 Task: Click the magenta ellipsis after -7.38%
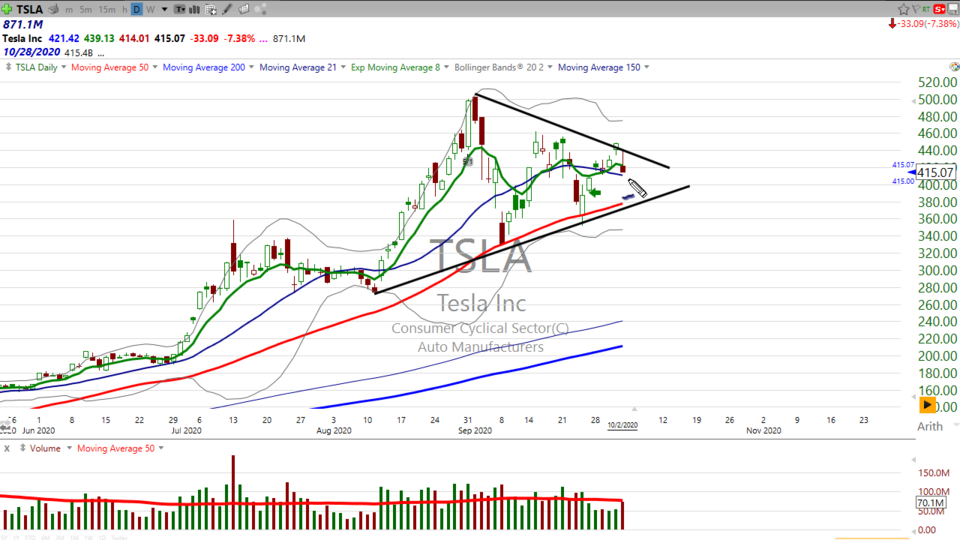click(x=263, y=39)
